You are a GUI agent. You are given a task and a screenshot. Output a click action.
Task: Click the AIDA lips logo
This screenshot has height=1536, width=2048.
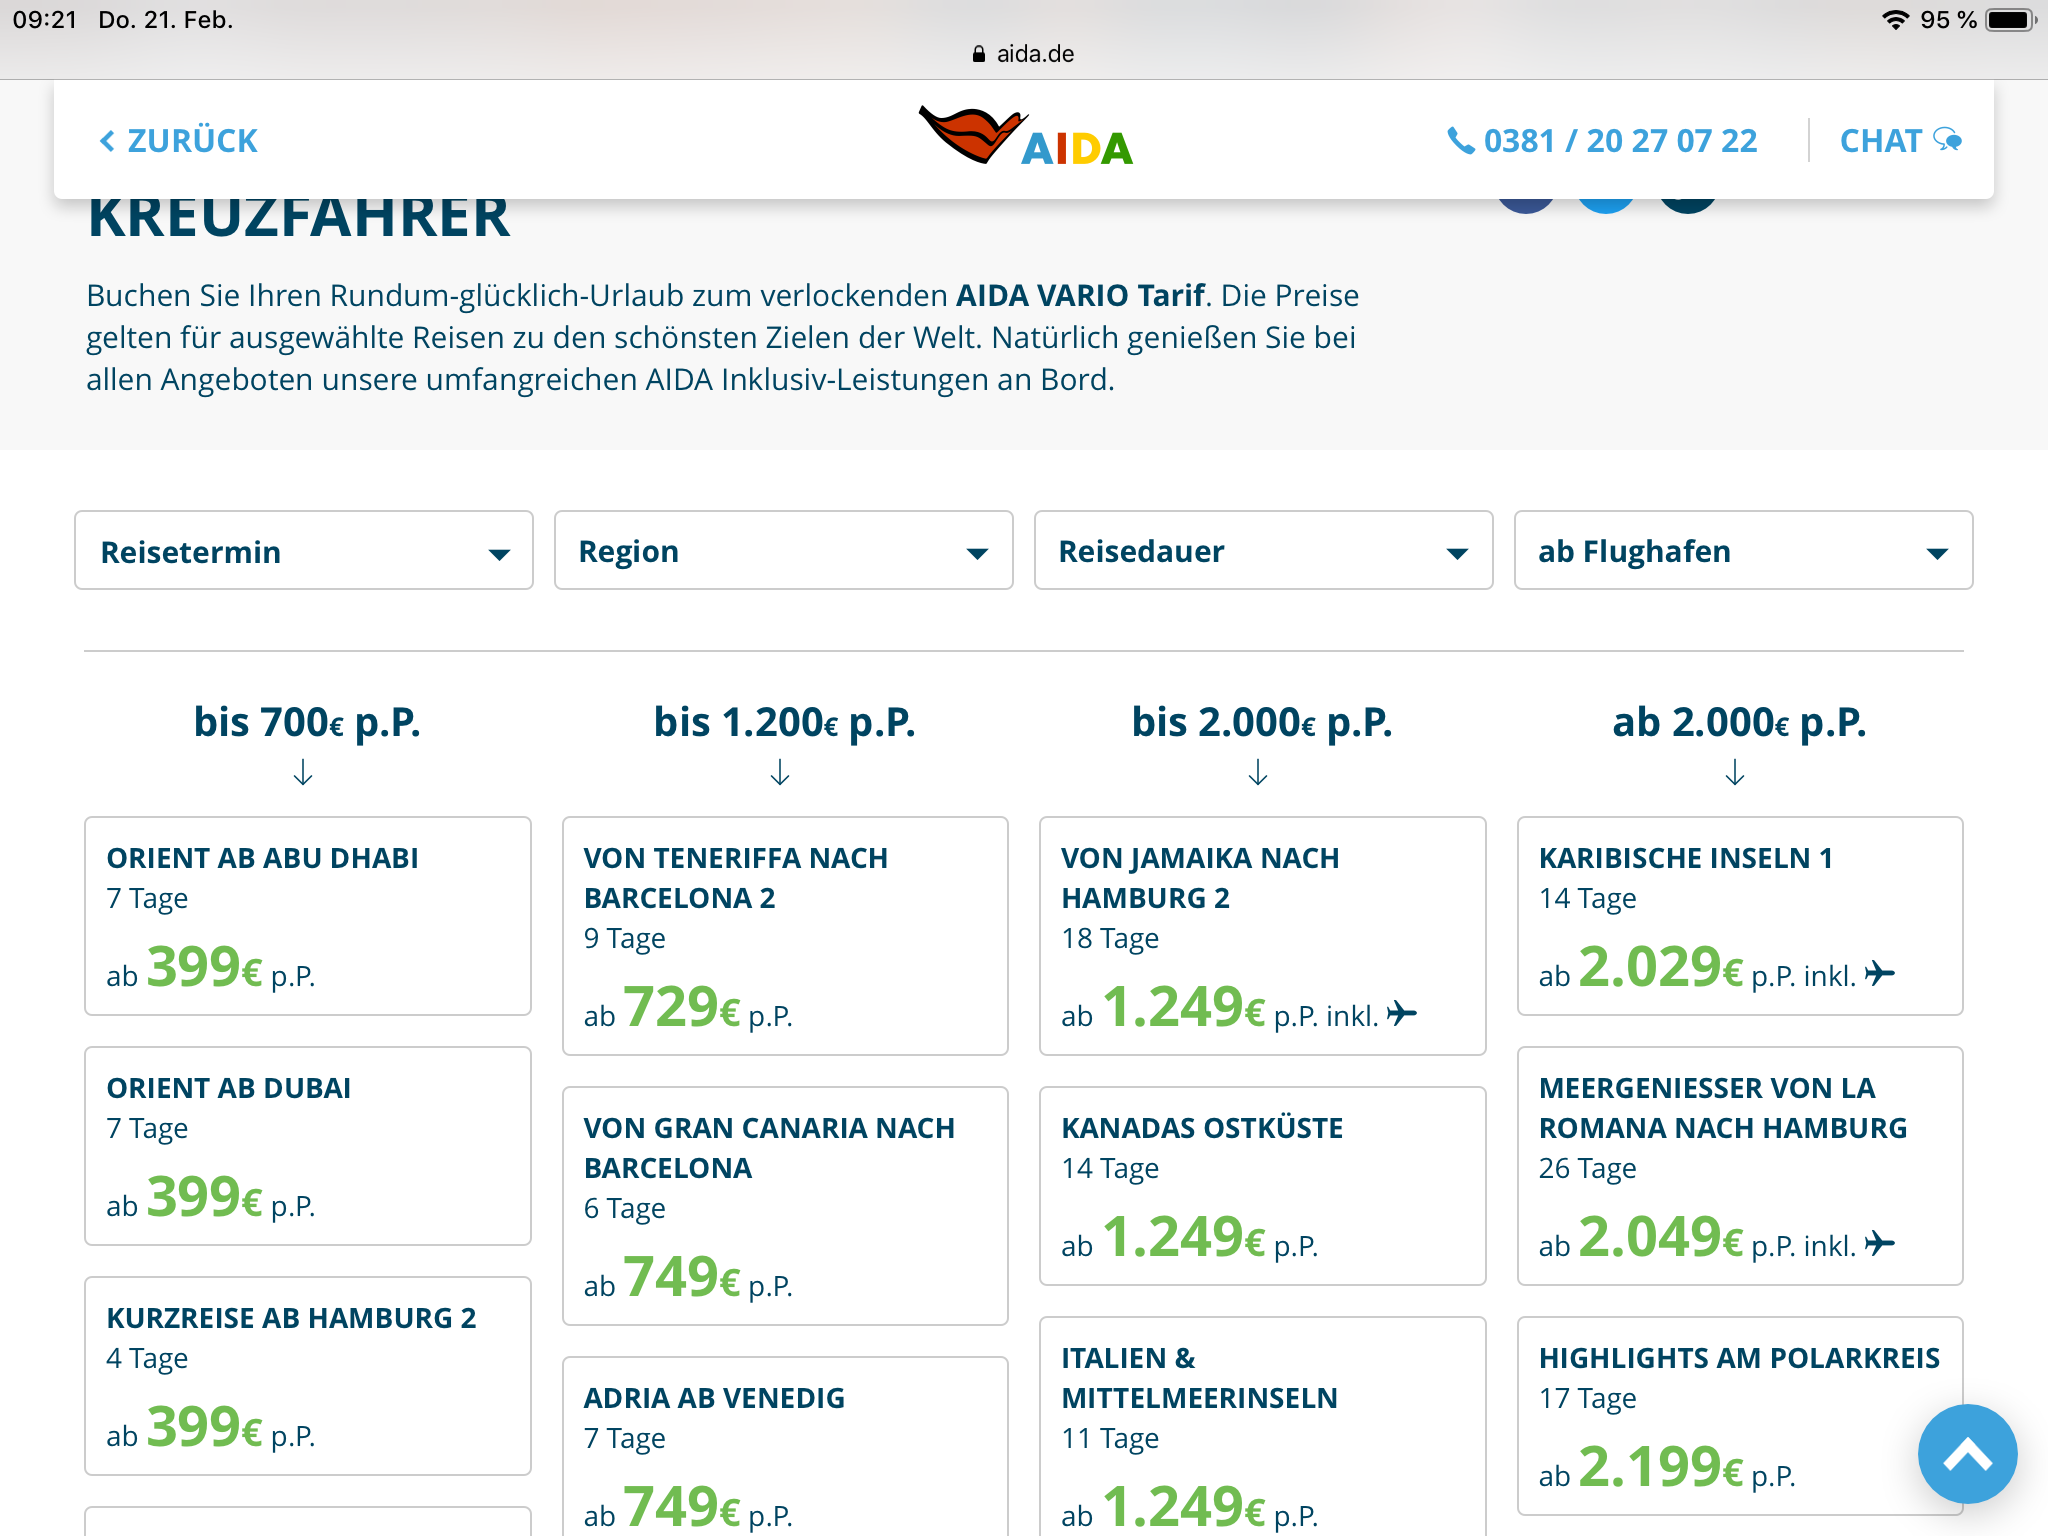pos(970,134)
